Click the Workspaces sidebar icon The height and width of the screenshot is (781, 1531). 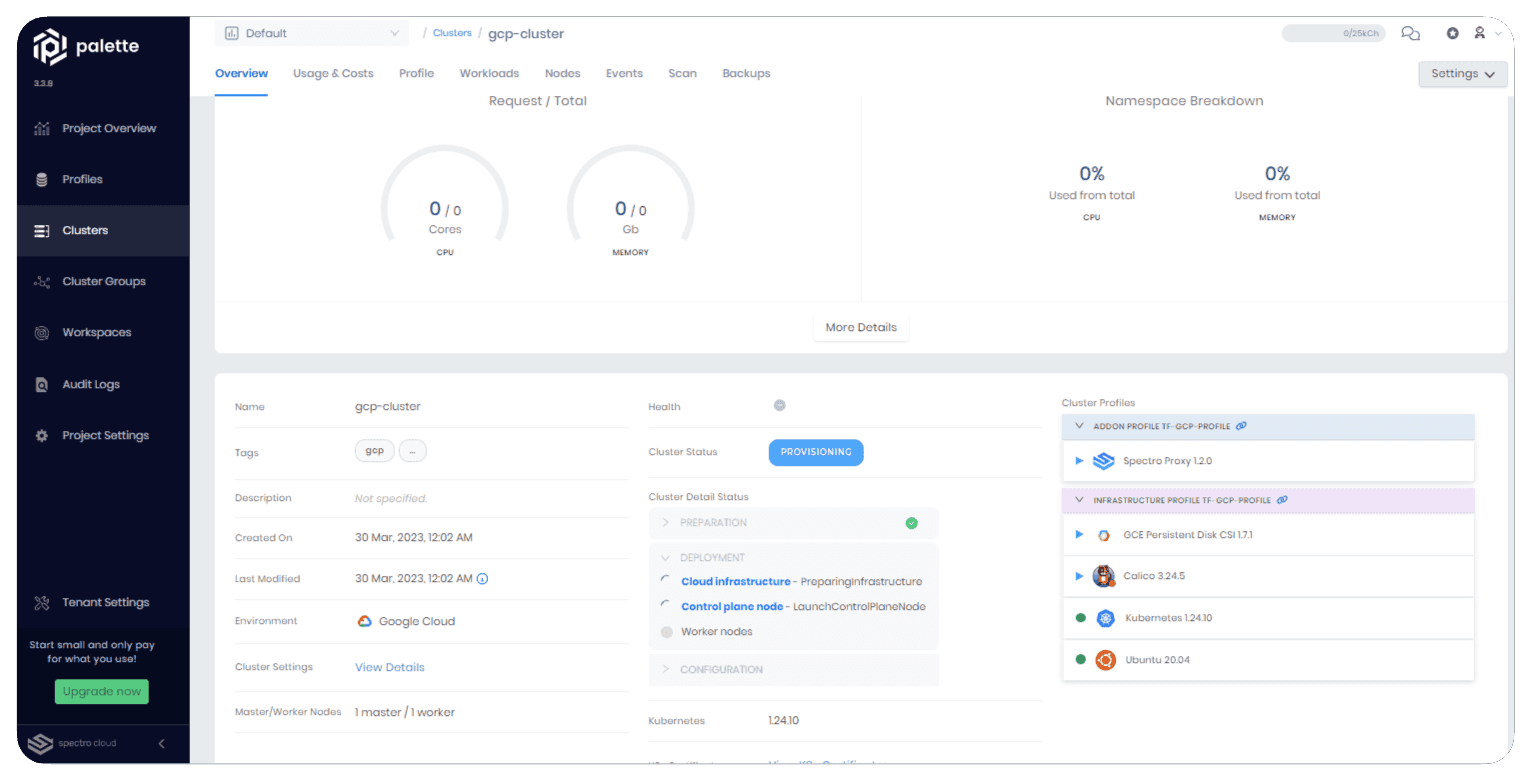click(41, 333)
